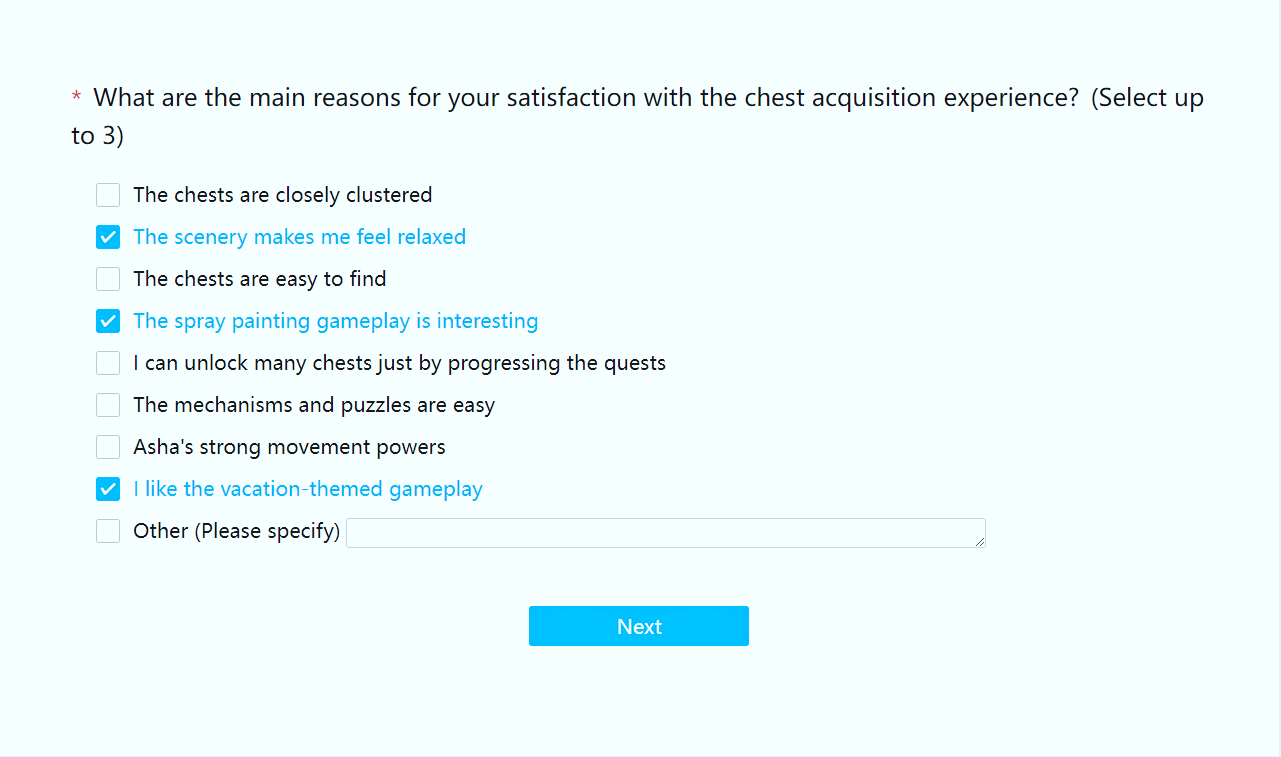This screenshot has width=1281, height=757.
Task: Uncheck 'I like the vacation-themed gameplay'
Action: pos(108,489)
